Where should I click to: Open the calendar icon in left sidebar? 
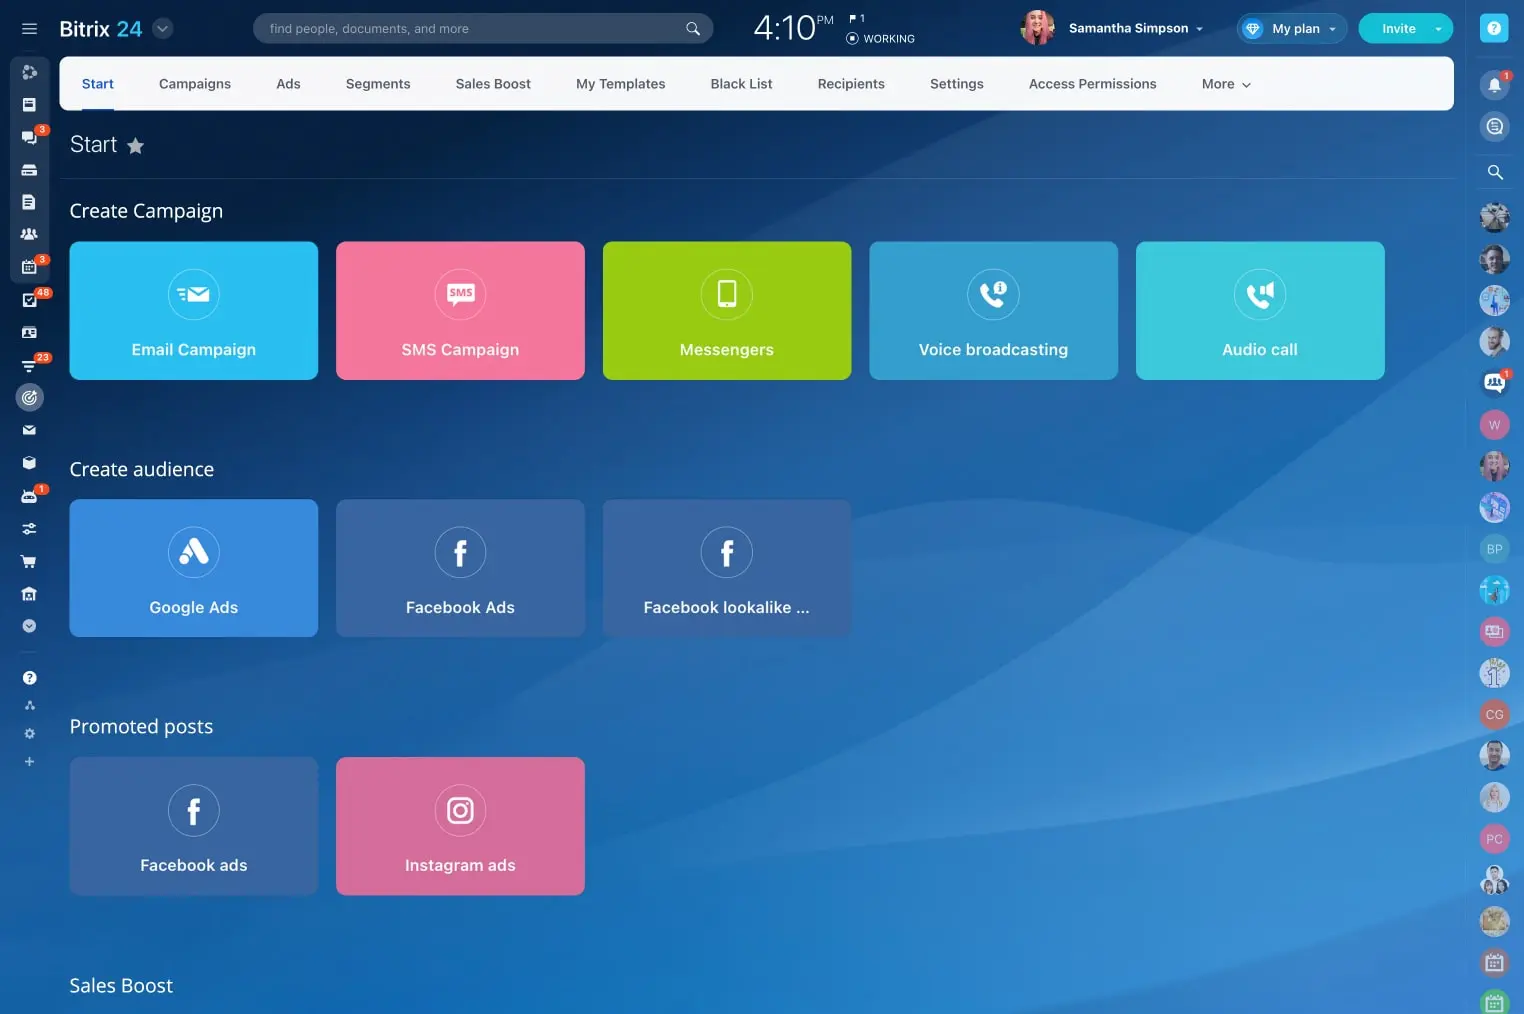coord(29,267)
